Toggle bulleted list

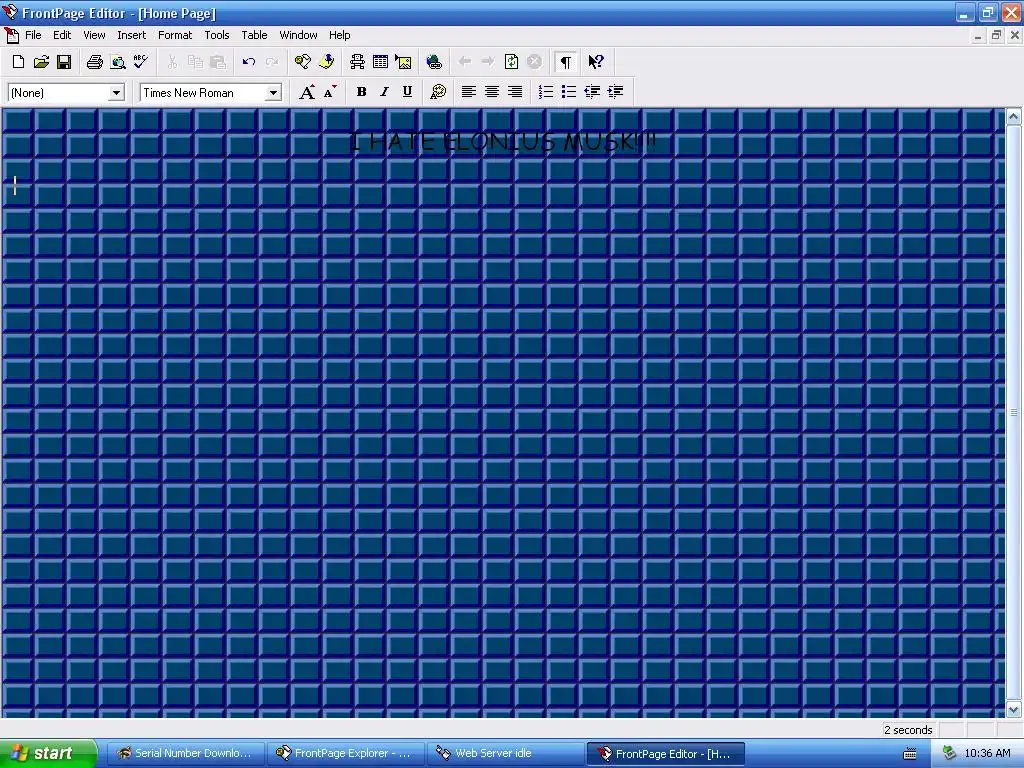tap(569, 92)
